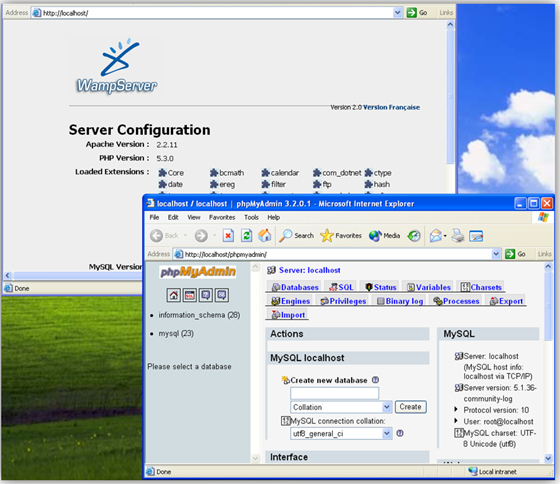The width and height of the screenshot is (560, 484).
Task: Select mysql (23) database in sidebar
Action: pos(176,333)
